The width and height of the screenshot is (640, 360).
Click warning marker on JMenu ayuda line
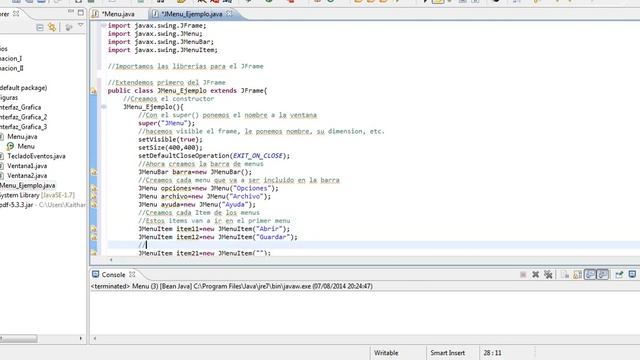[x=93, y=205]
